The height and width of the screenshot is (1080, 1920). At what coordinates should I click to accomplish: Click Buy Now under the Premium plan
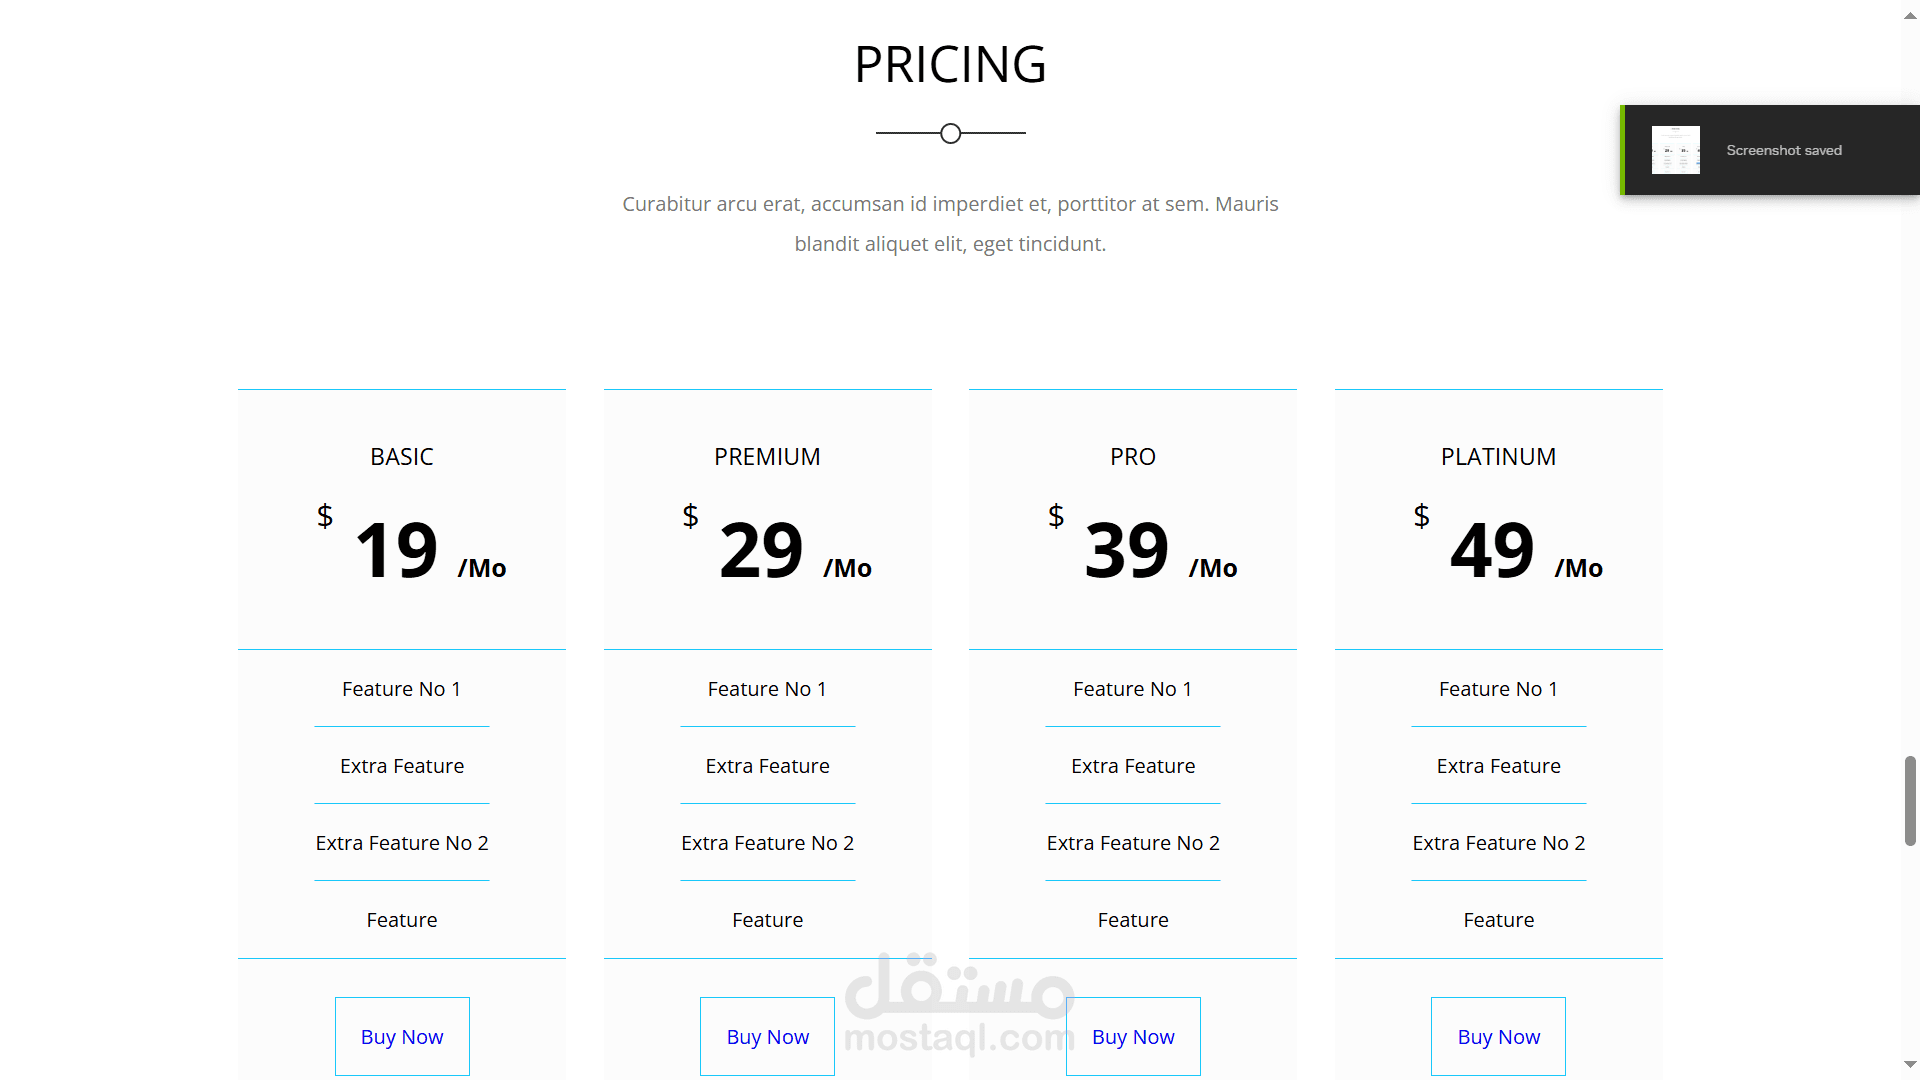767,1037
